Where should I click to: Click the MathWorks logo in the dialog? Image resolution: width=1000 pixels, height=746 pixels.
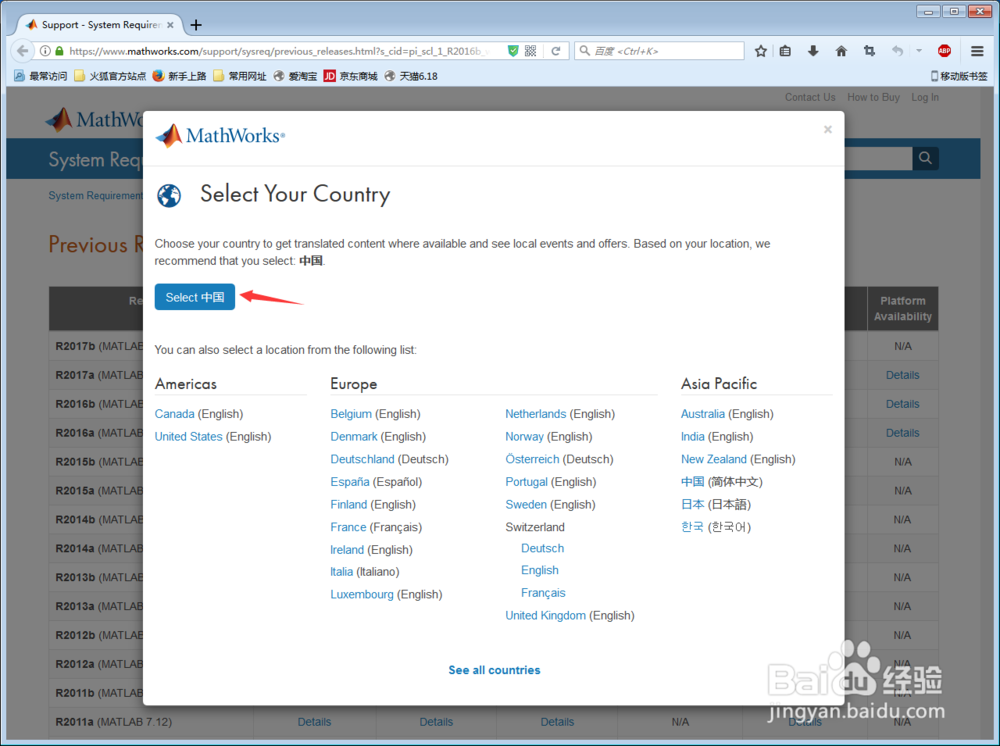pyautogui.click(x=220, y=135)
